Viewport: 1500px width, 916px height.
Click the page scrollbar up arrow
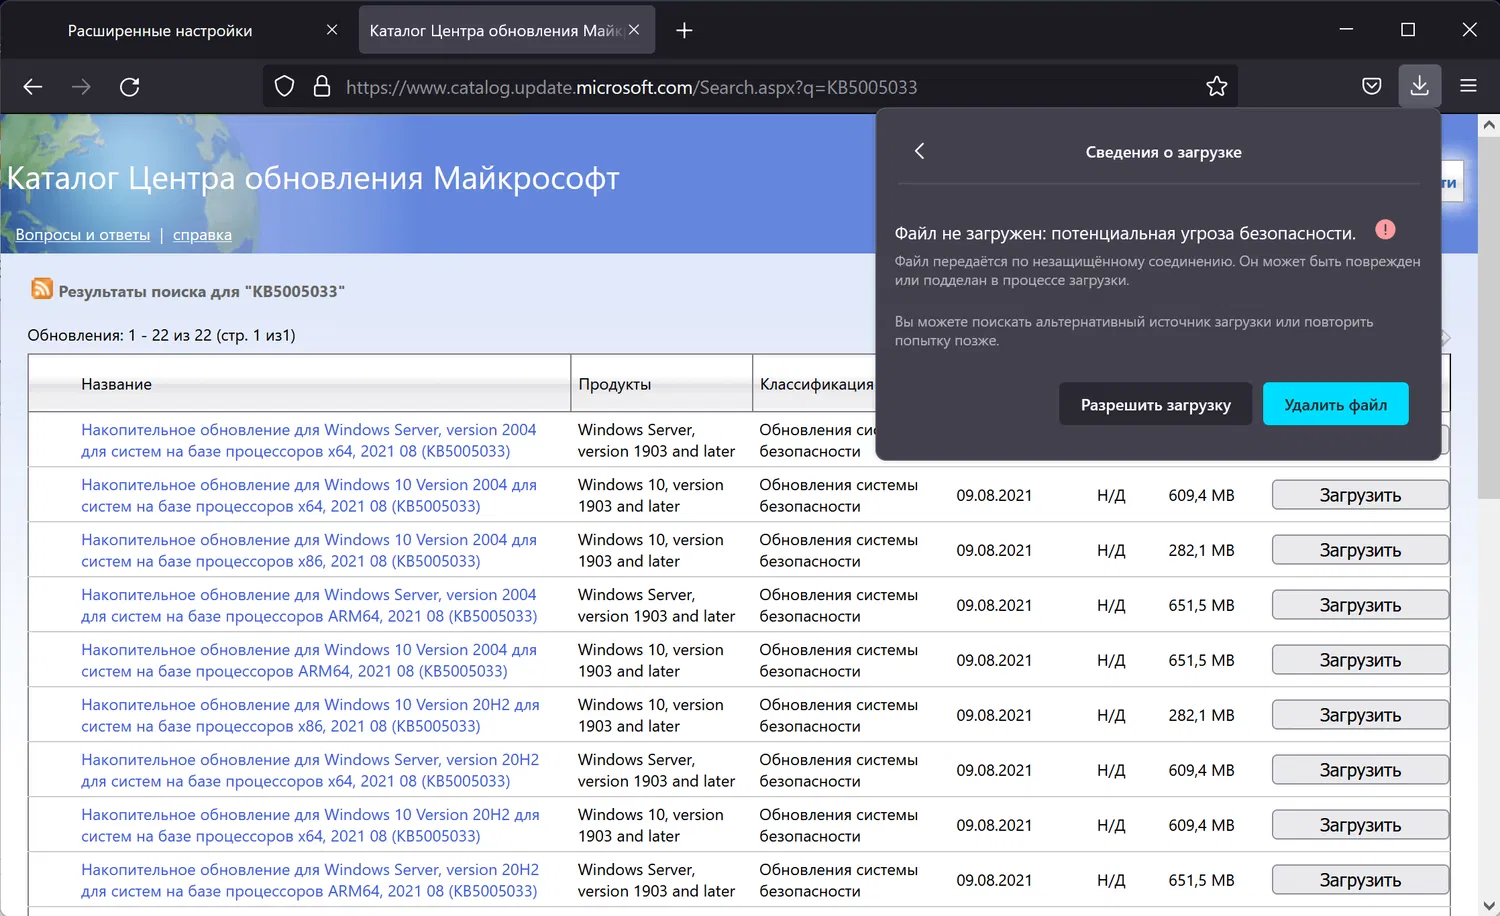[1489, 126]
